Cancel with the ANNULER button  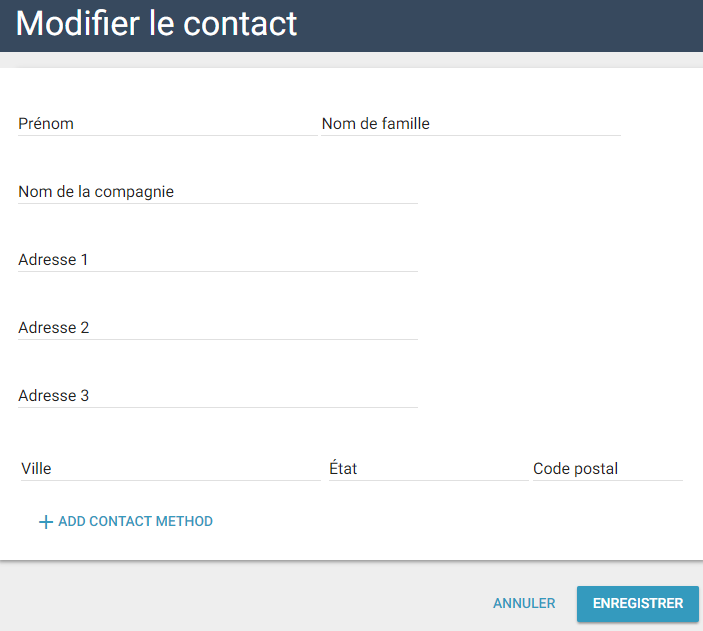tap(524, 603)
